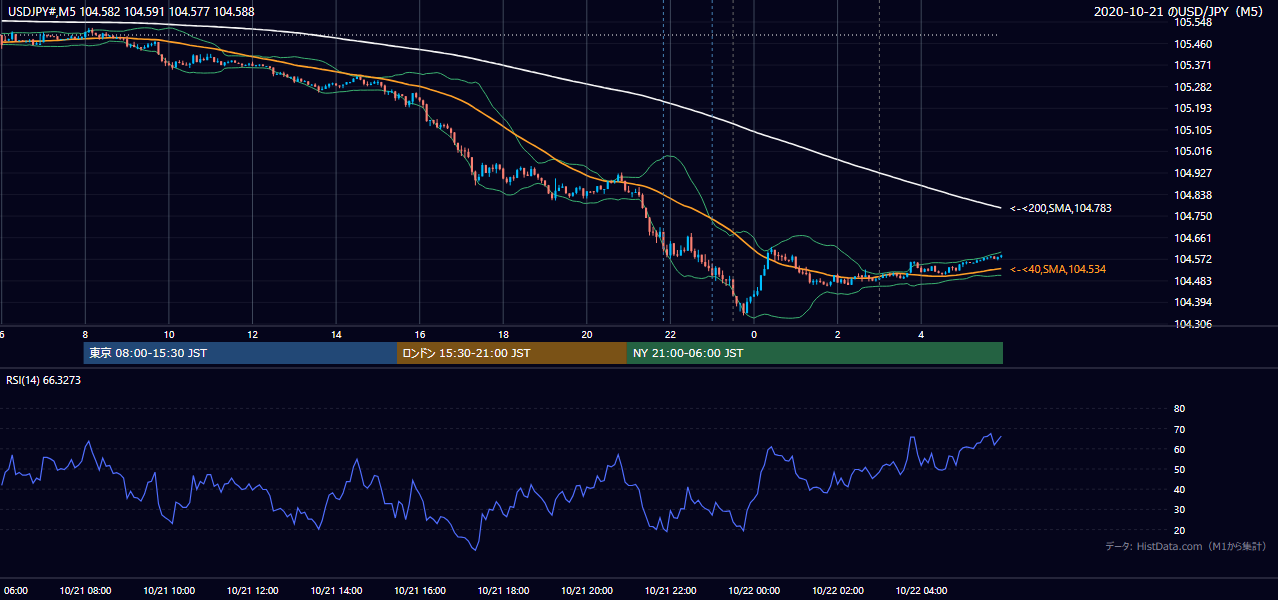Screen dimensions: 1278x600
Task: Click hour marker 8 under the price chart
Action: (85, 334)
